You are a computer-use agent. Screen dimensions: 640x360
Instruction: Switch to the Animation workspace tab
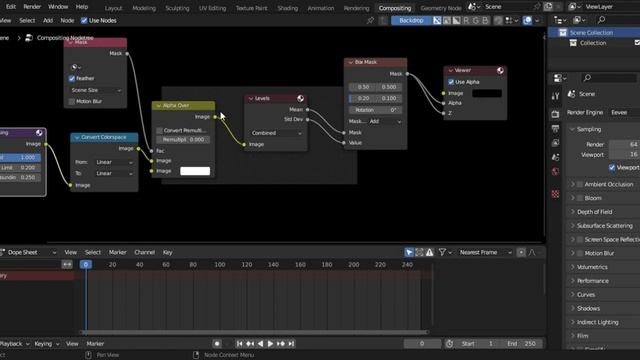320,8
